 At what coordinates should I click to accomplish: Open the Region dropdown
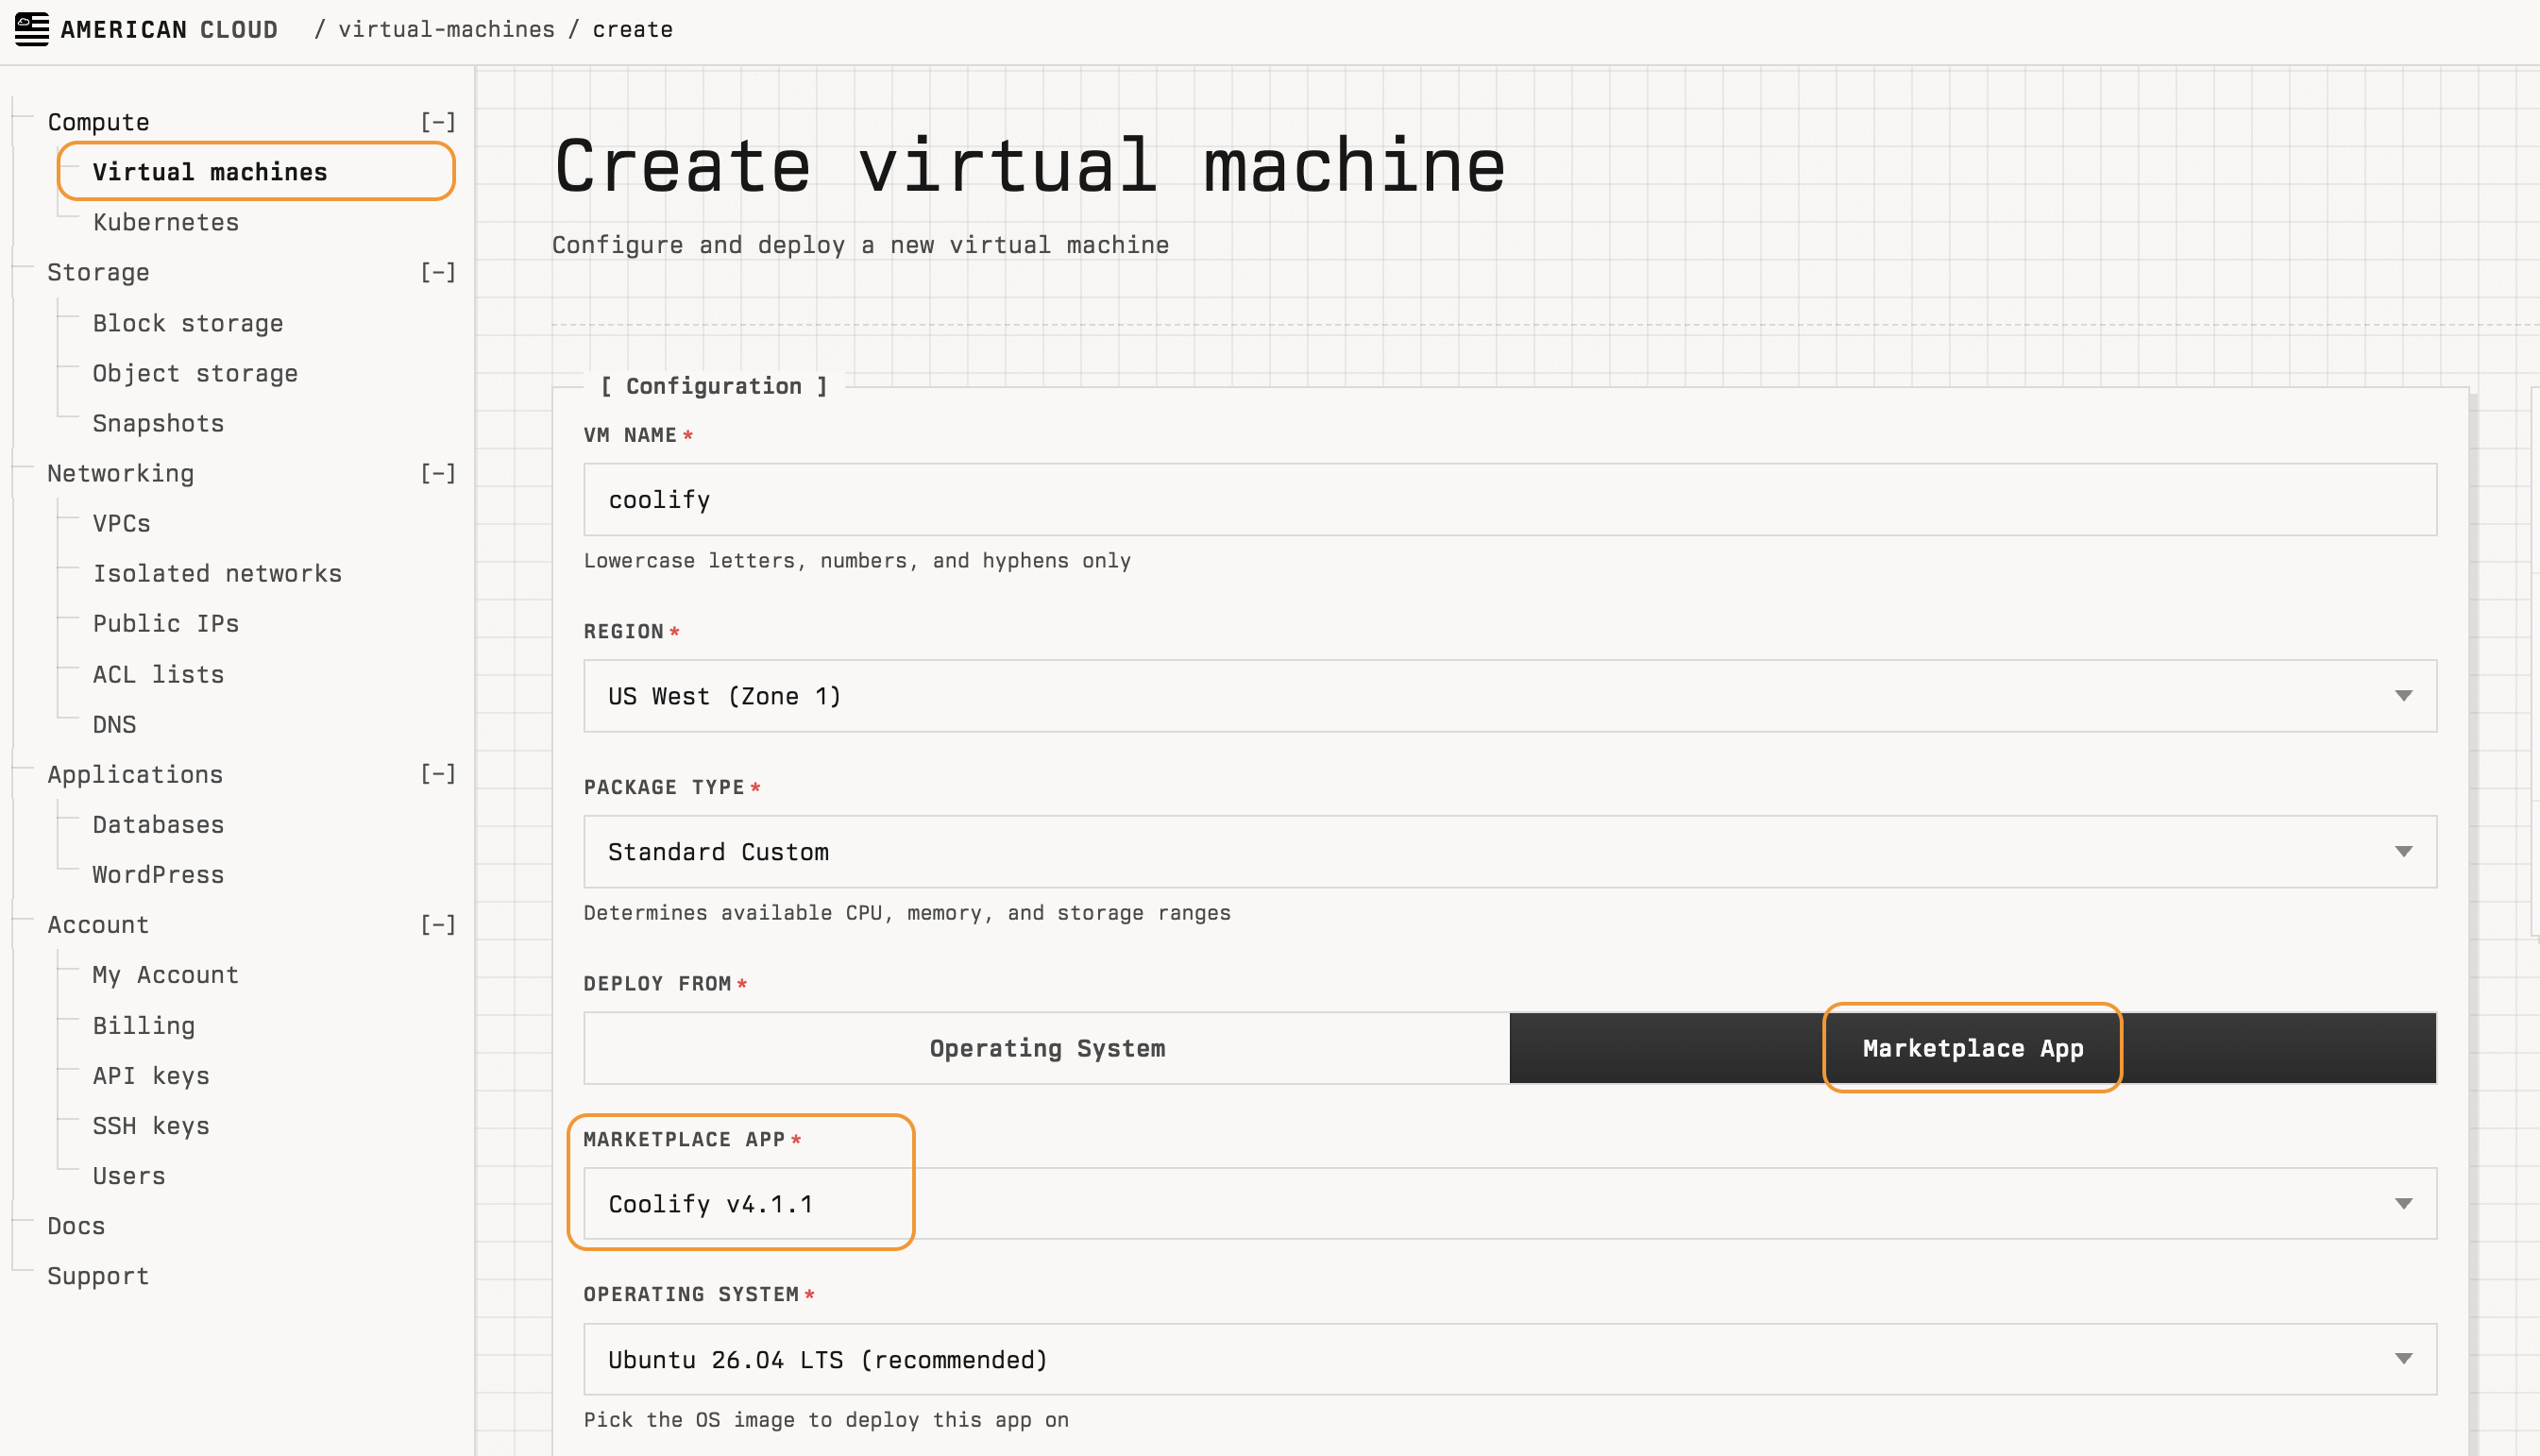[1510, 696]
